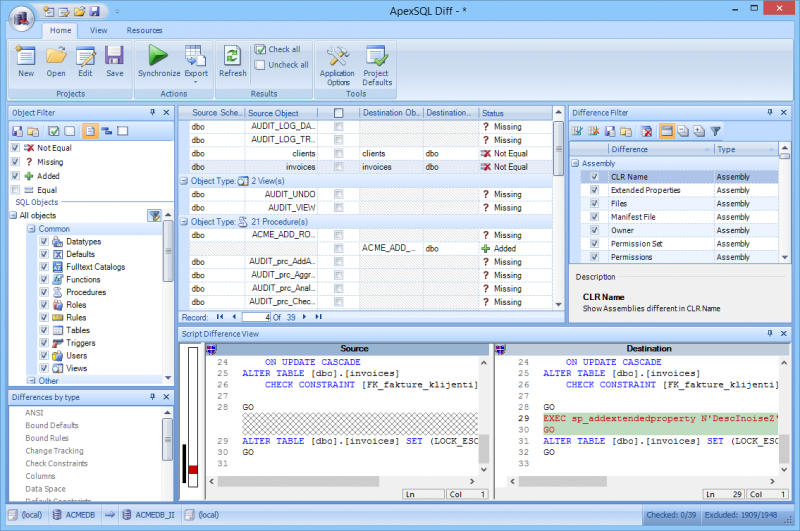This screenshot has height=531, width=800.
Task: Click the Edit project icon
Action: (x=85, y=58)
